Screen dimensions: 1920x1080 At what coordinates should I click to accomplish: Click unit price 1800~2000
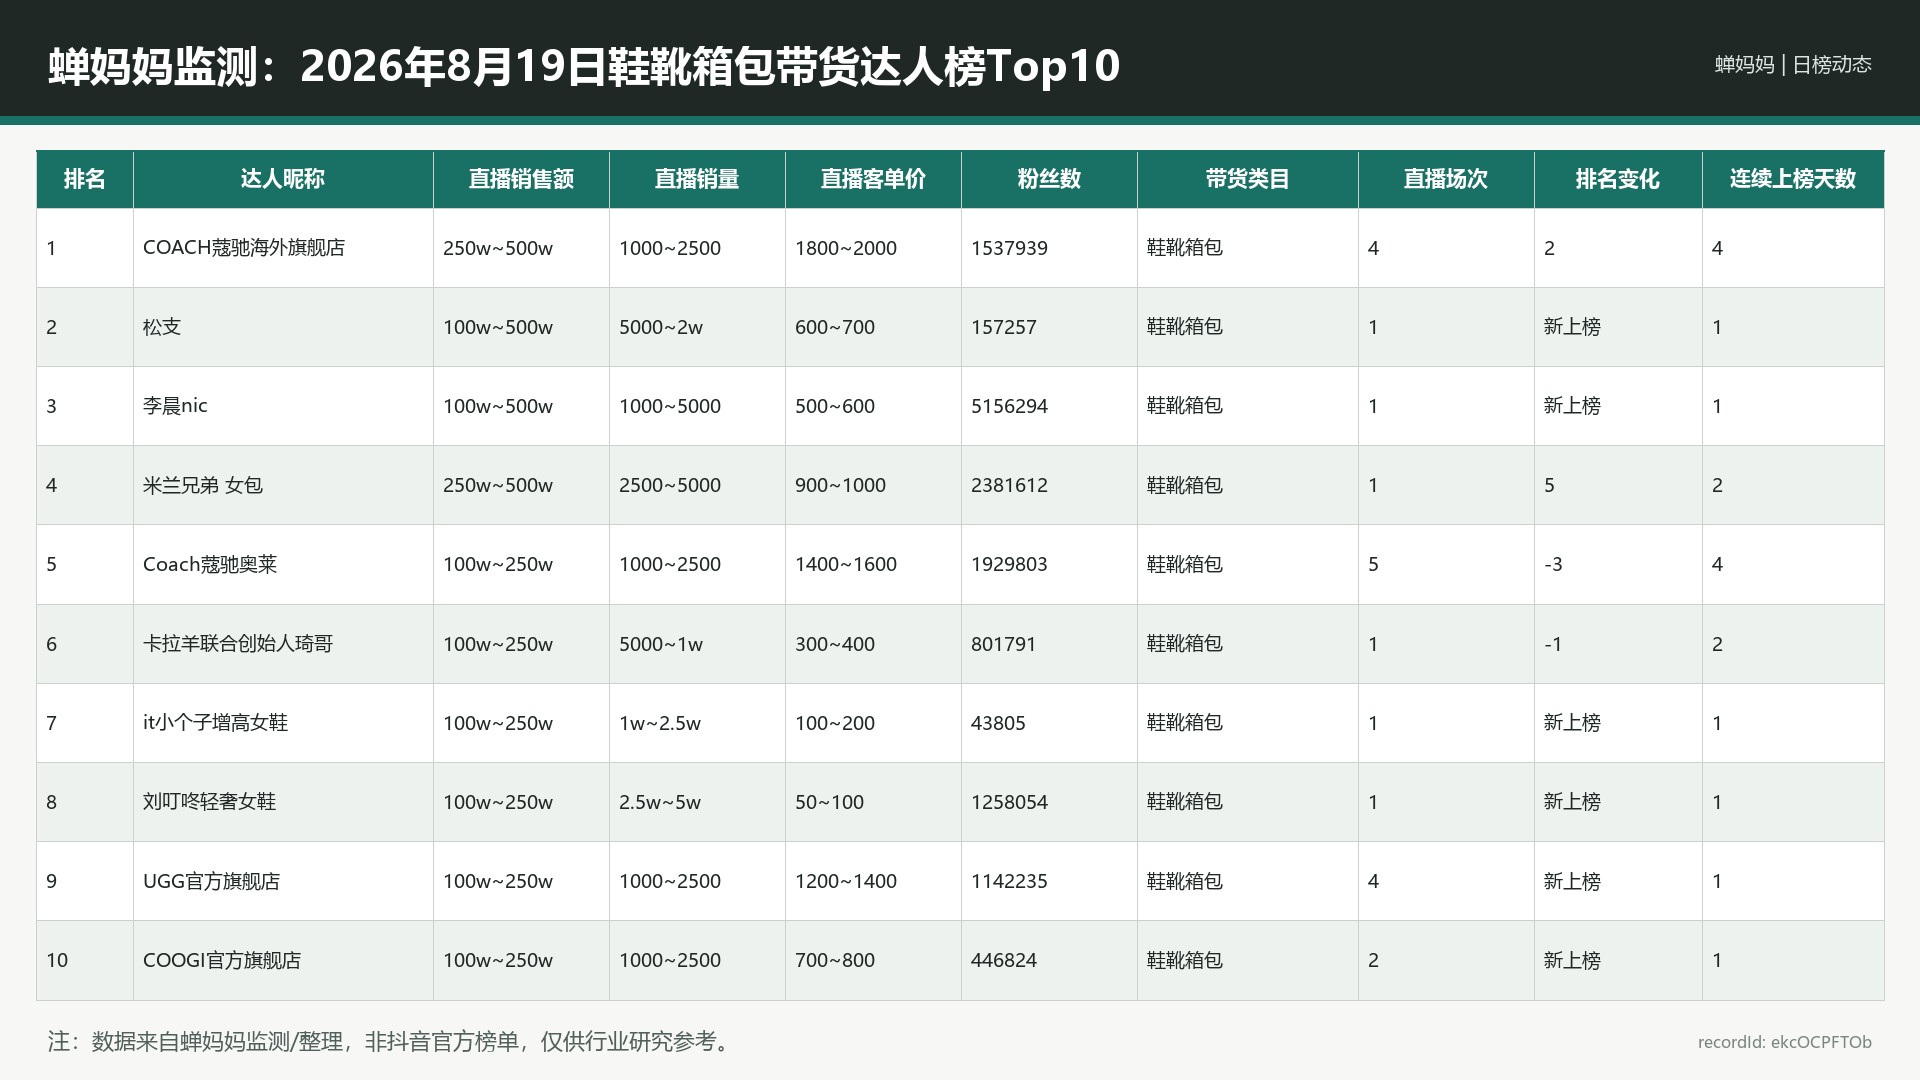coord(846,248)
